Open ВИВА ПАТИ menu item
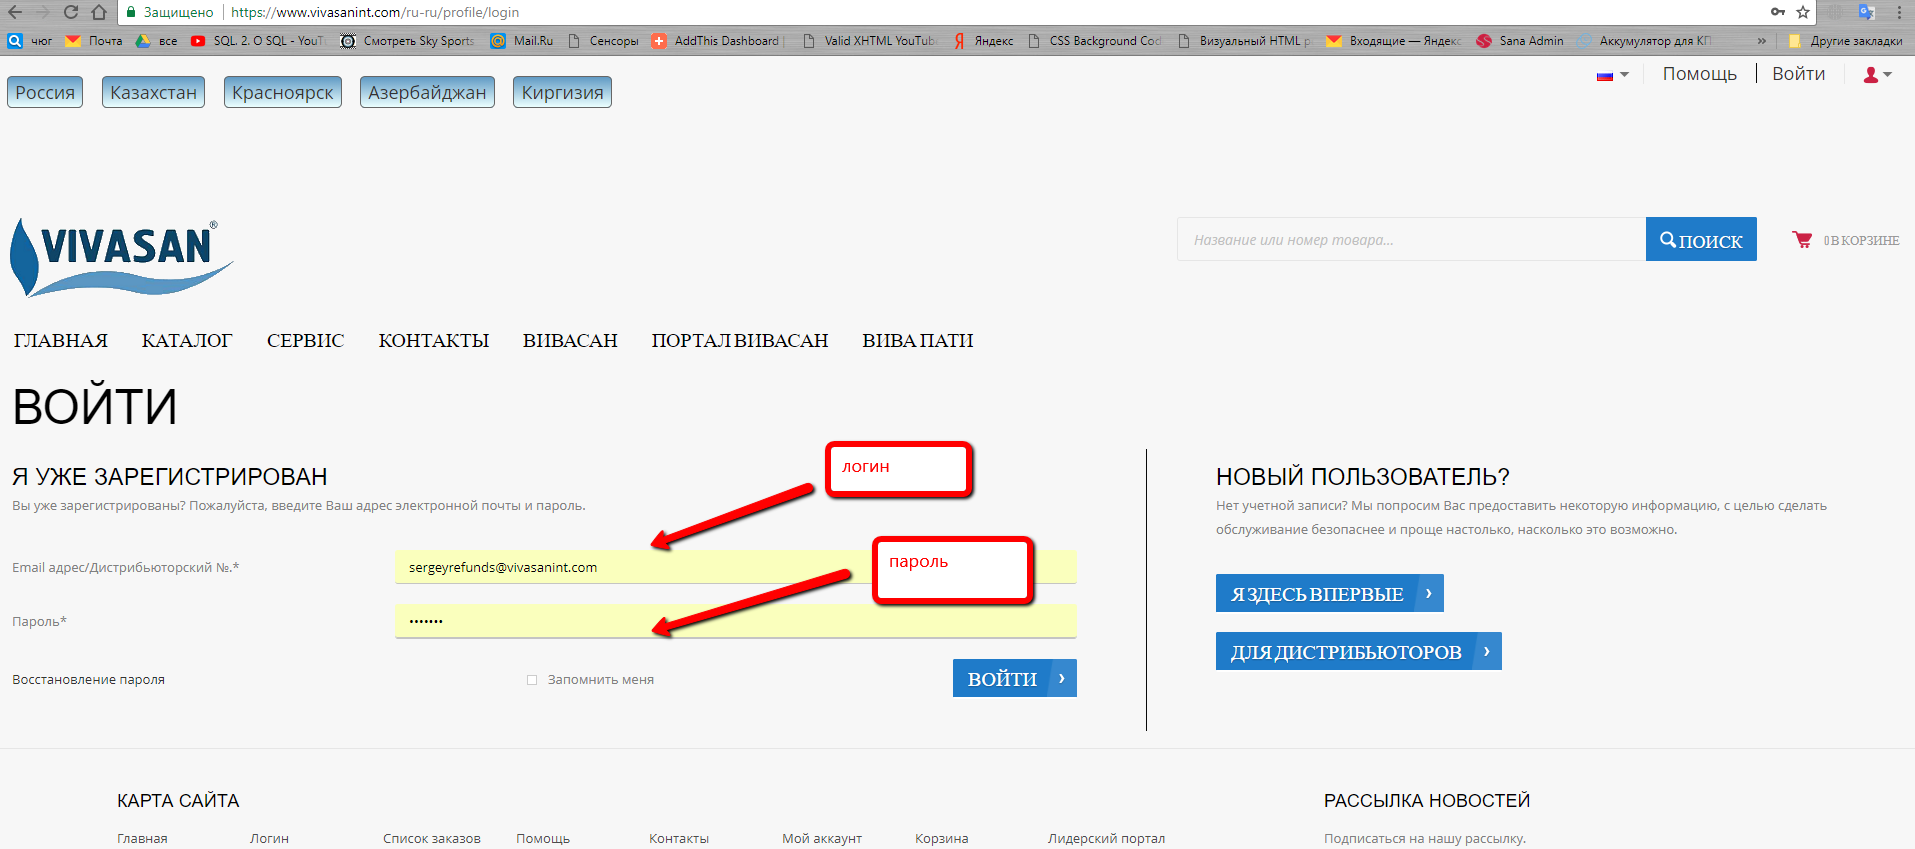Image resolution: width=1915 pixels, height=849 pixels. tap(918, 341)
